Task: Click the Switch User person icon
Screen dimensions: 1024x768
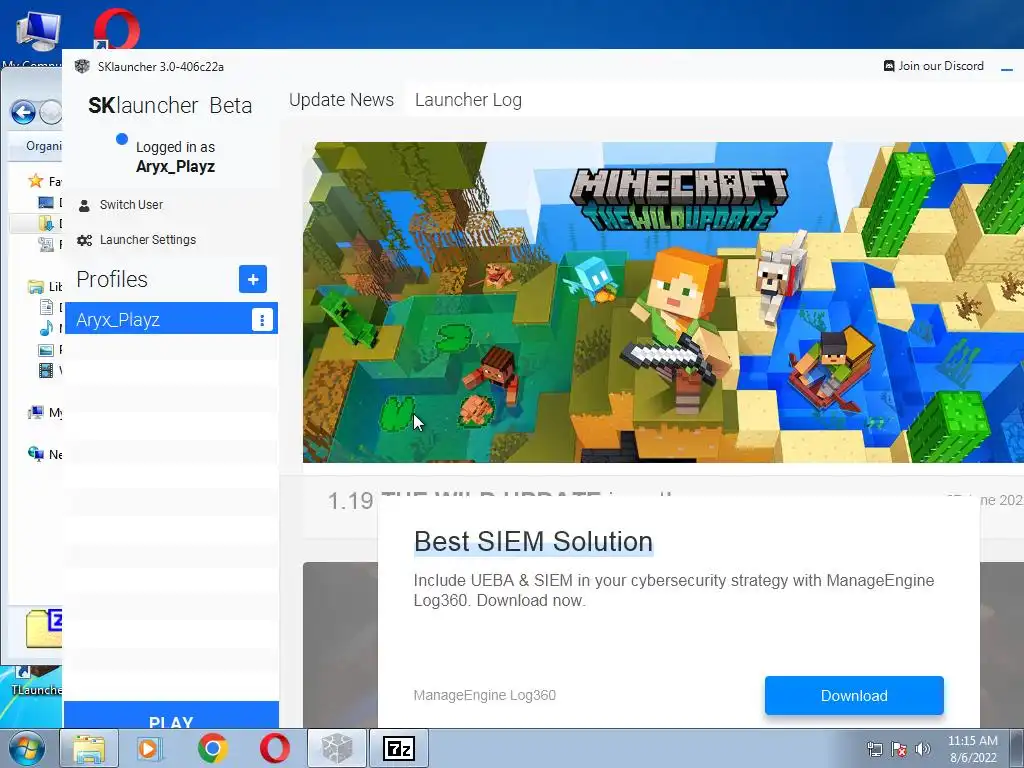Action: point(84,206)
